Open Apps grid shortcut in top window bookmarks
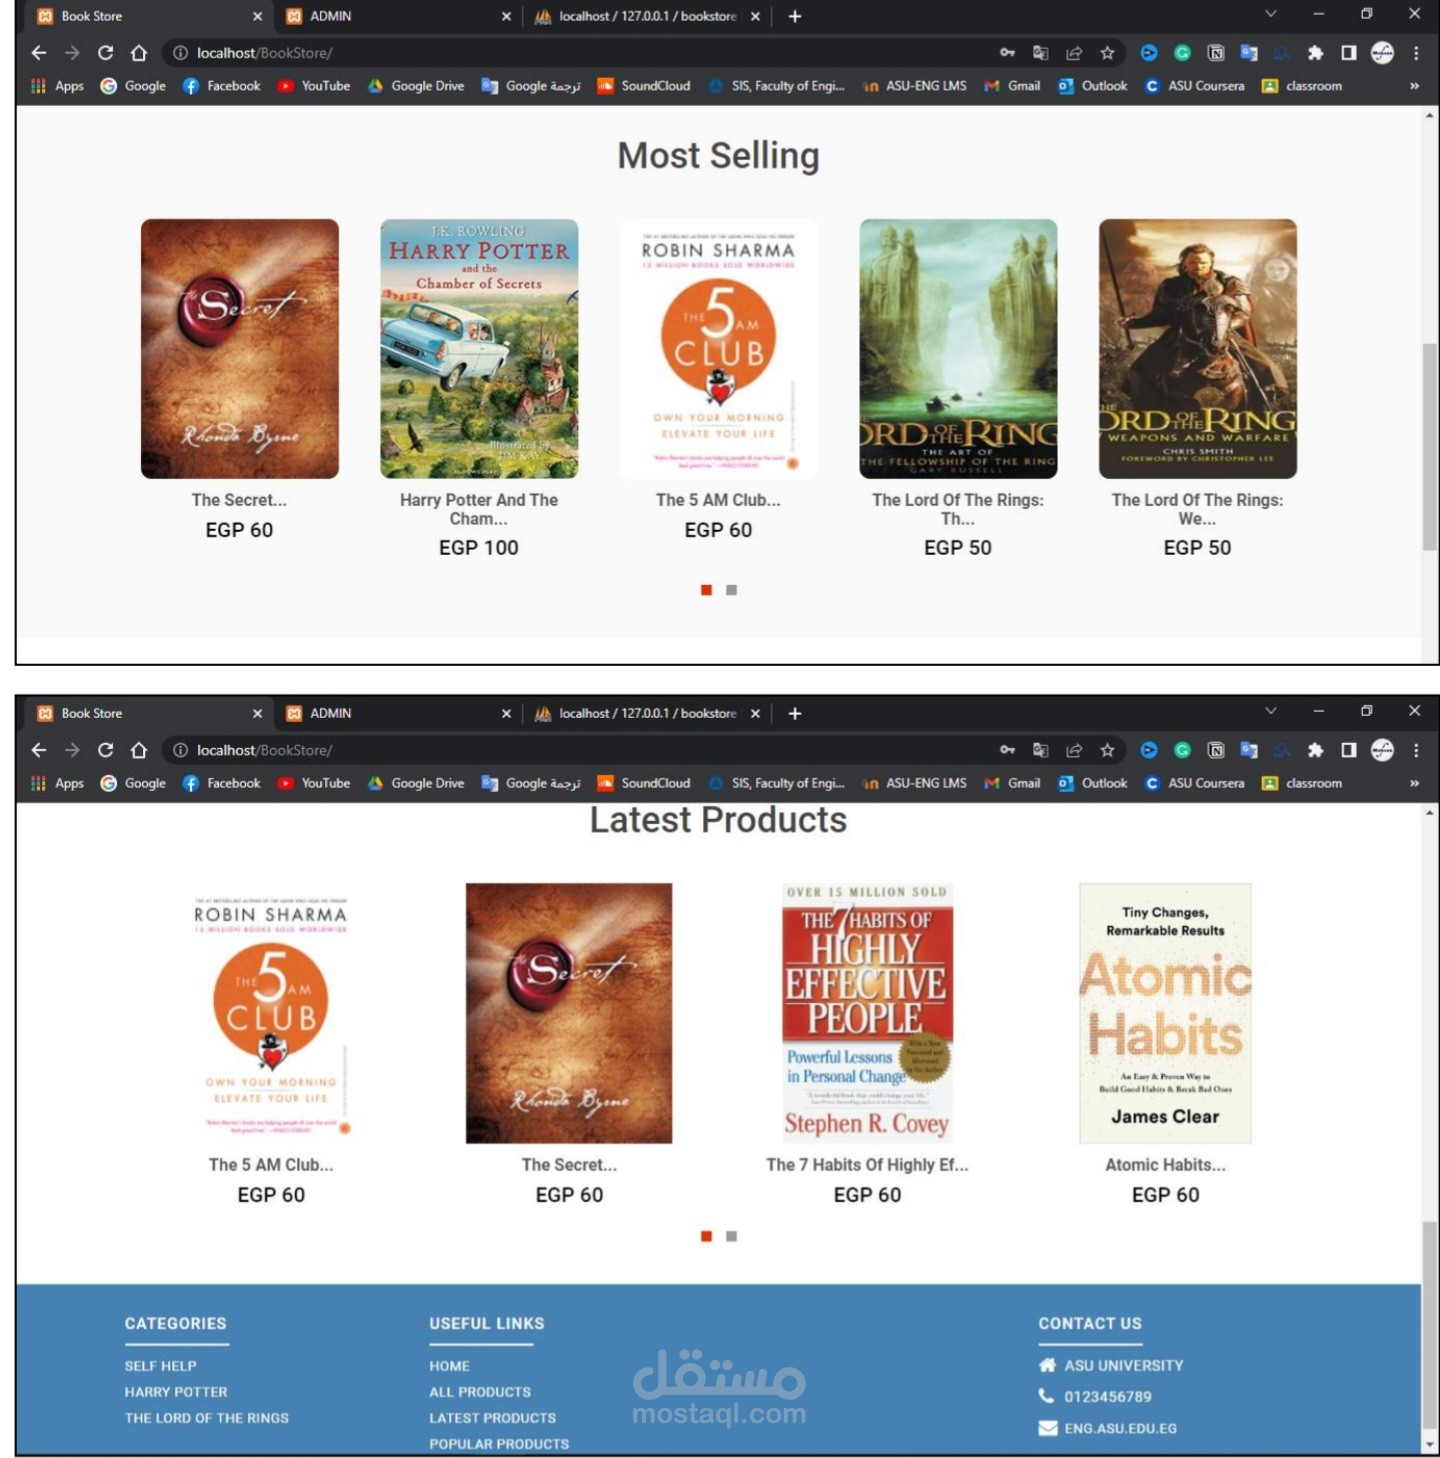The image size is (1440, 1458). 57,86
